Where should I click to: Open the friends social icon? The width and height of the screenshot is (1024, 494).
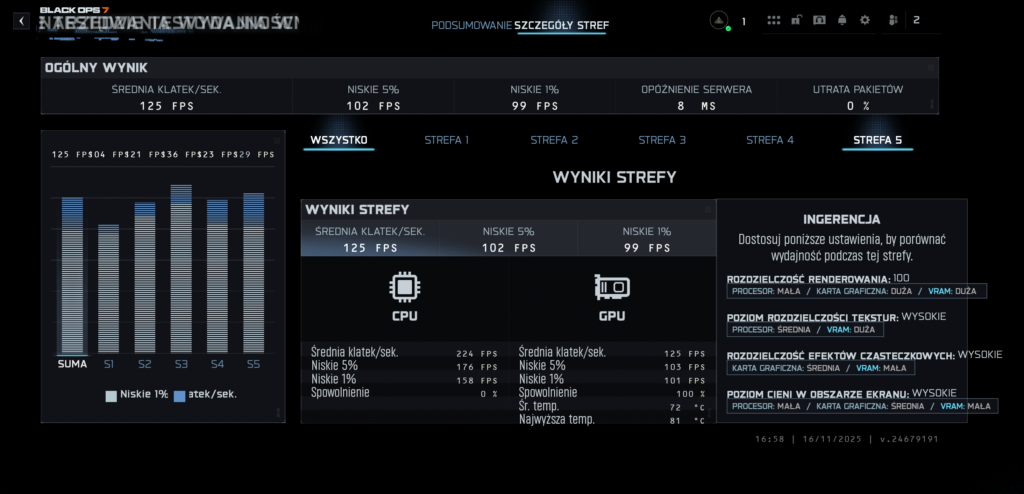click(x=892, y=20)
